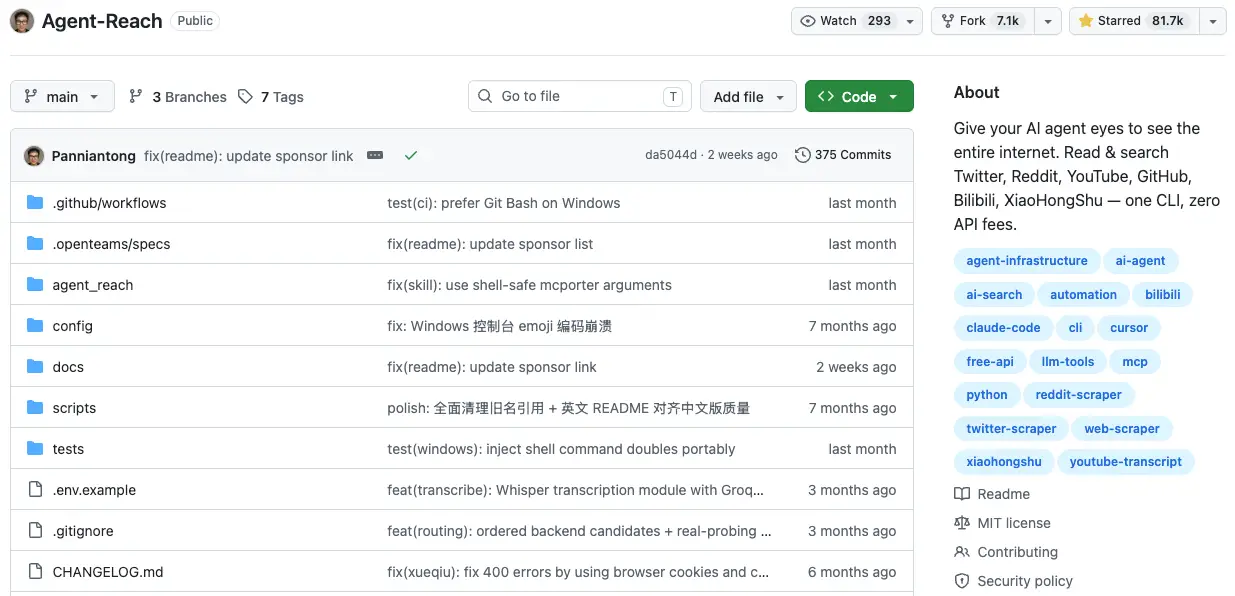Click the magnifier icon in Go to file

coord(485,96)
